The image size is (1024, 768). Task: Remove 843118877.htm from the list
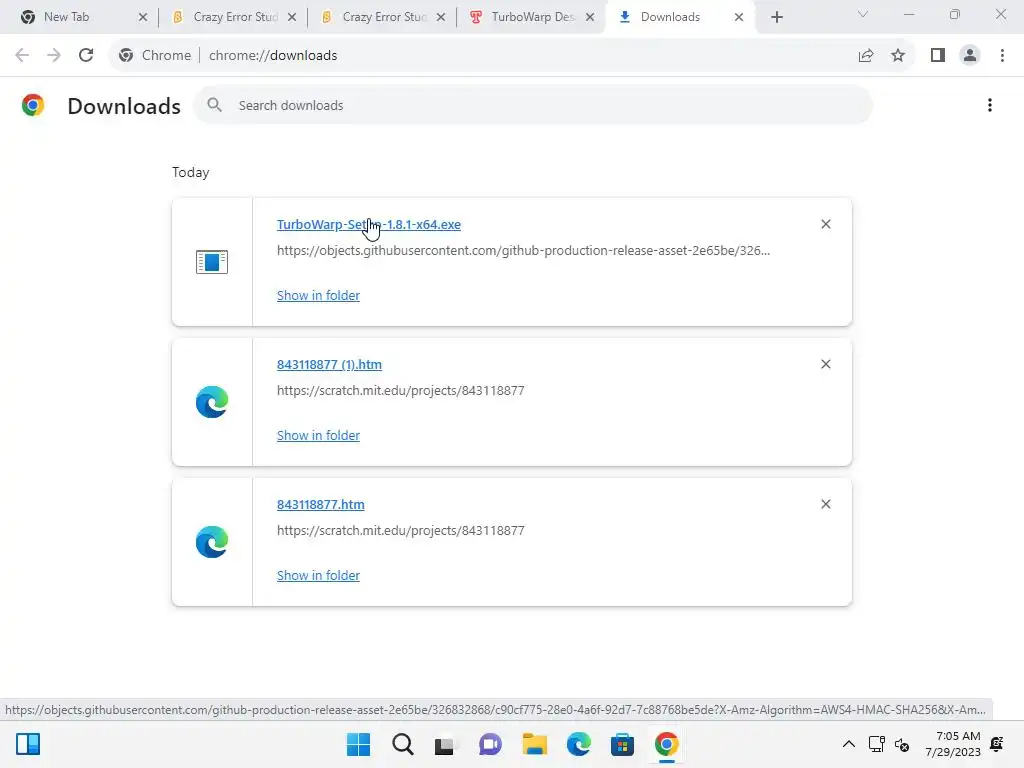tap(825, 504)
